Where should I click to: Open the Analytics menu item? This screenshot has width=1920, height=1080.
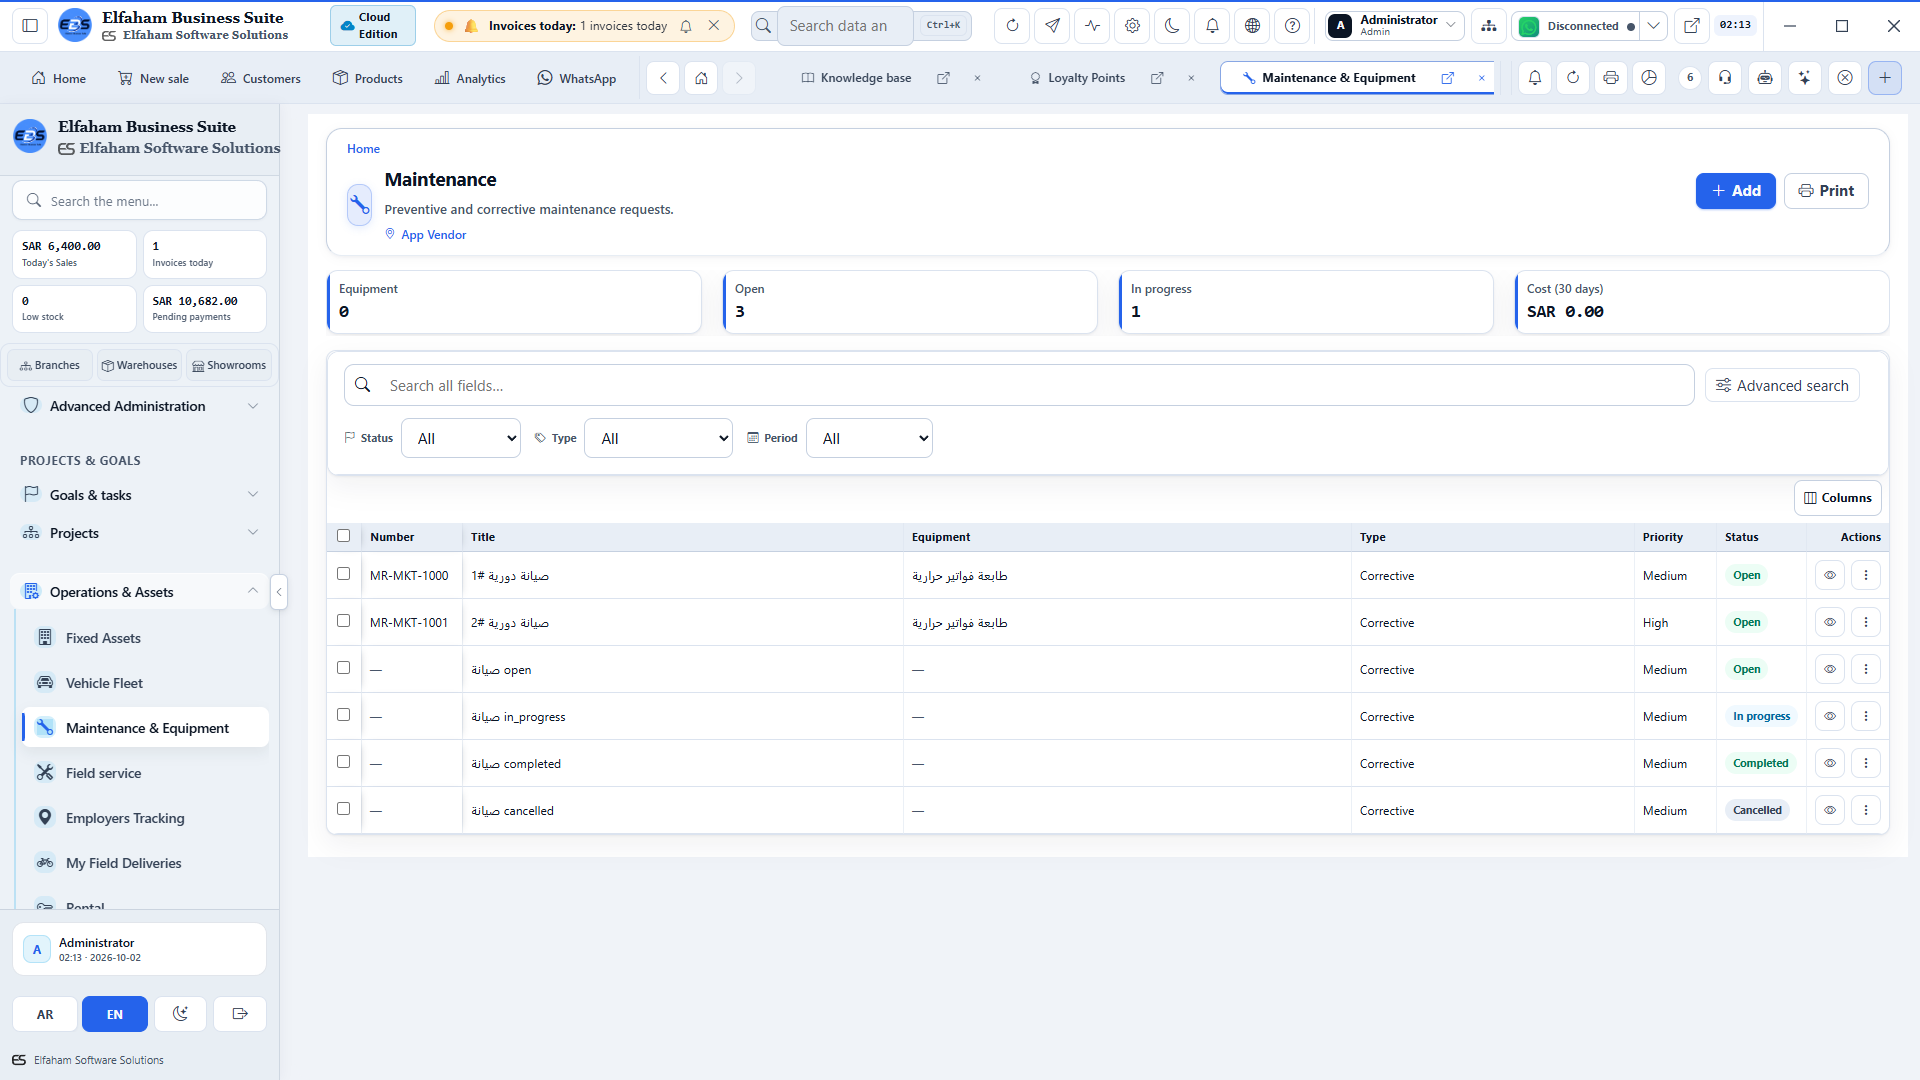click(x=470, y=78)
